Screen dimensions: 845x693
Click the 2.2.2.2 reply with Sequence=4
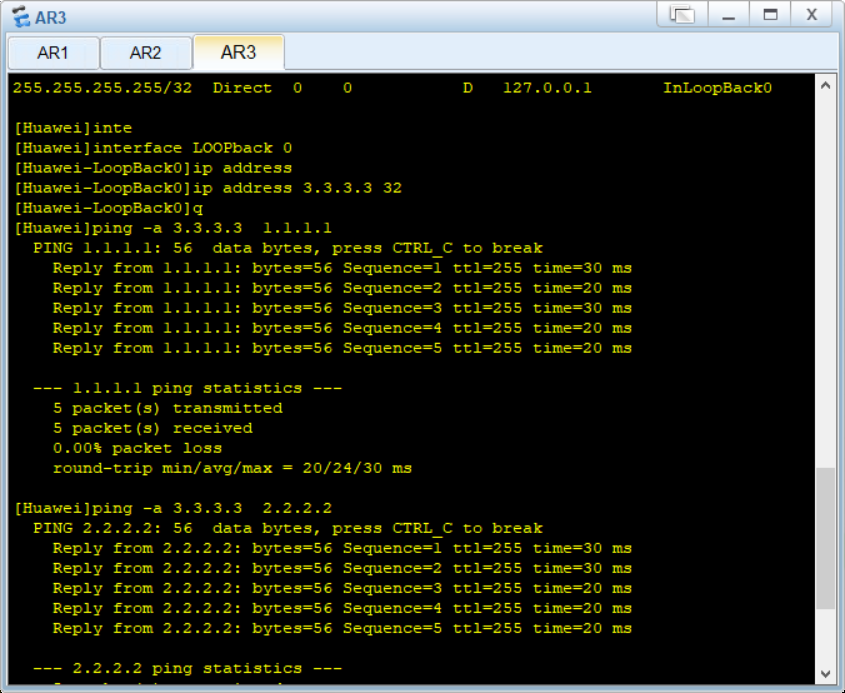pyautogui.click(x=342, y=608)
